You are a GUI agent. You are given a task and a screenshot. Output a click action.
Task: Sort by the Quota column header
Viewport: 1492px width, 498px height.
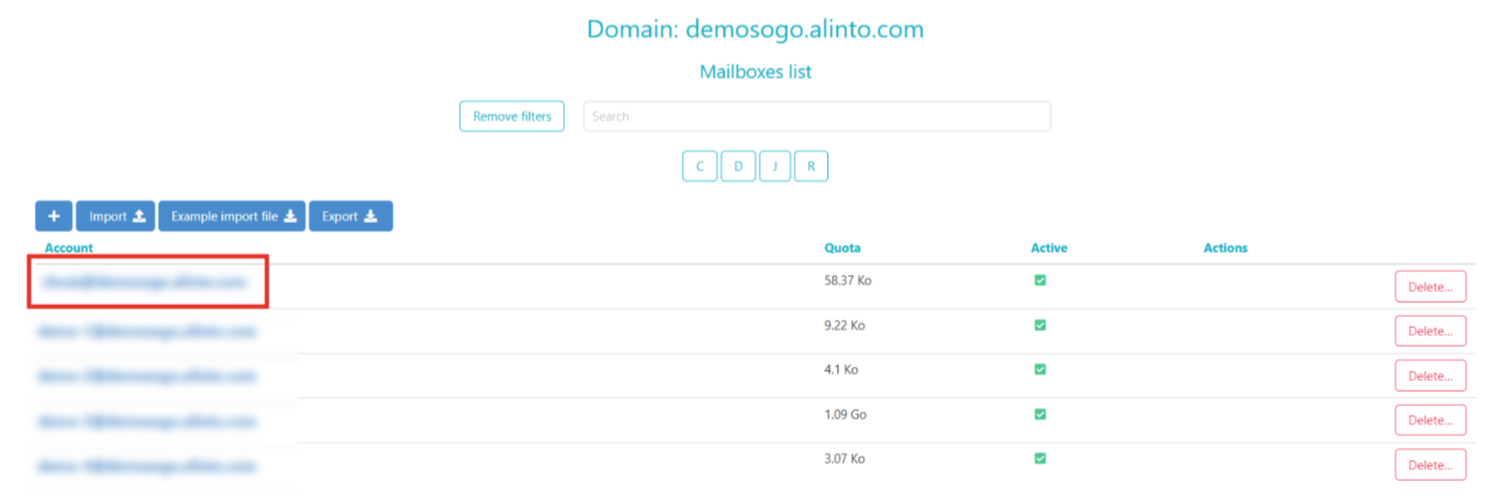tap(842, 248)
